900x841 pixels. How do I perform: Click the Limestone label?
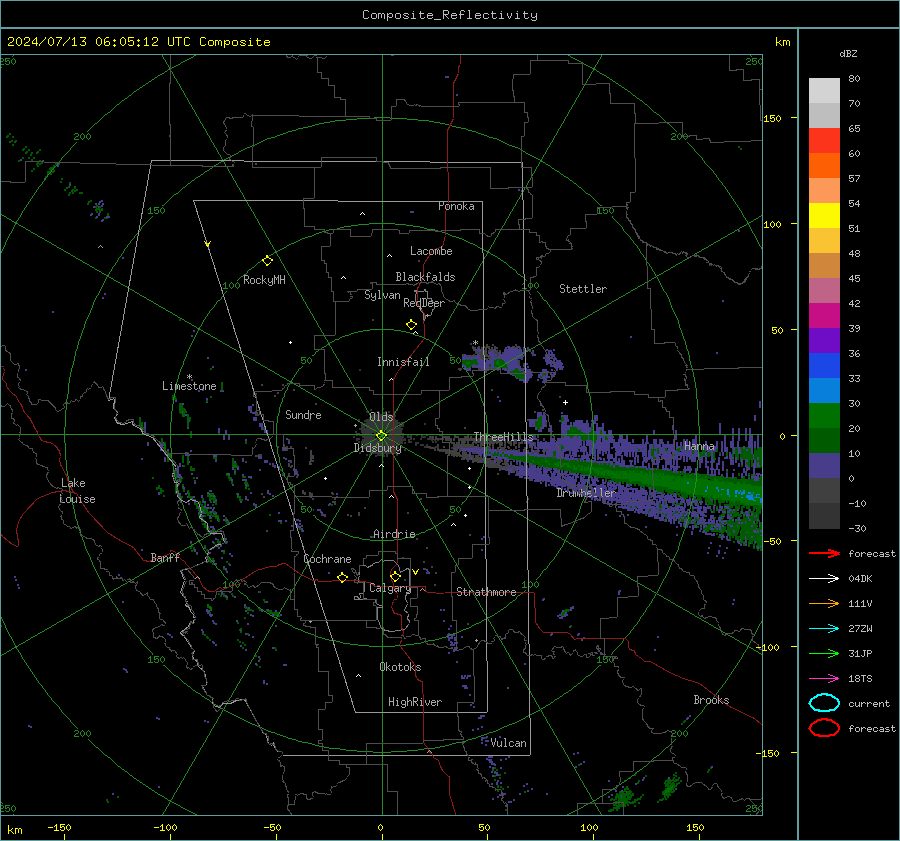pos(189,386)
